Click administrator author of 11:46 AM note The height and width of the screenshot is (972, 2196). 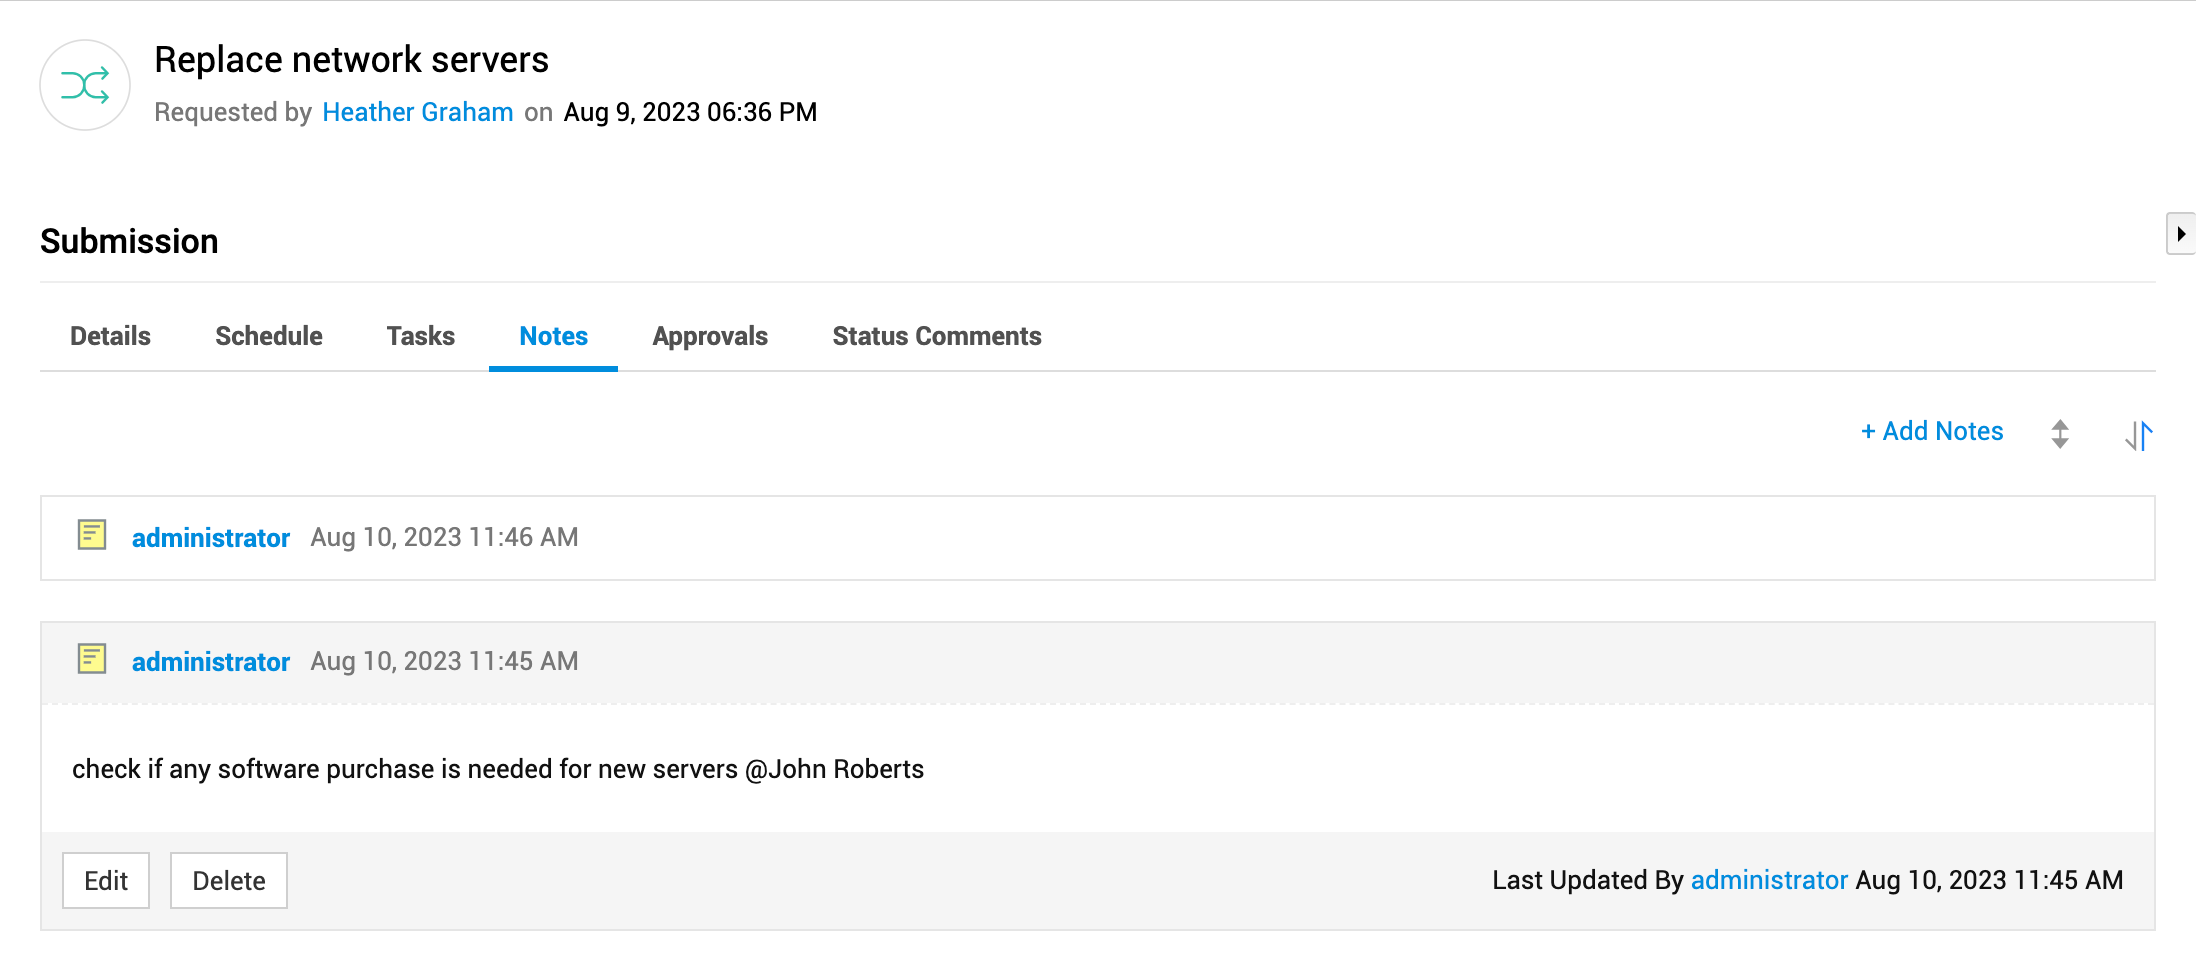click(x=210, y=538)
